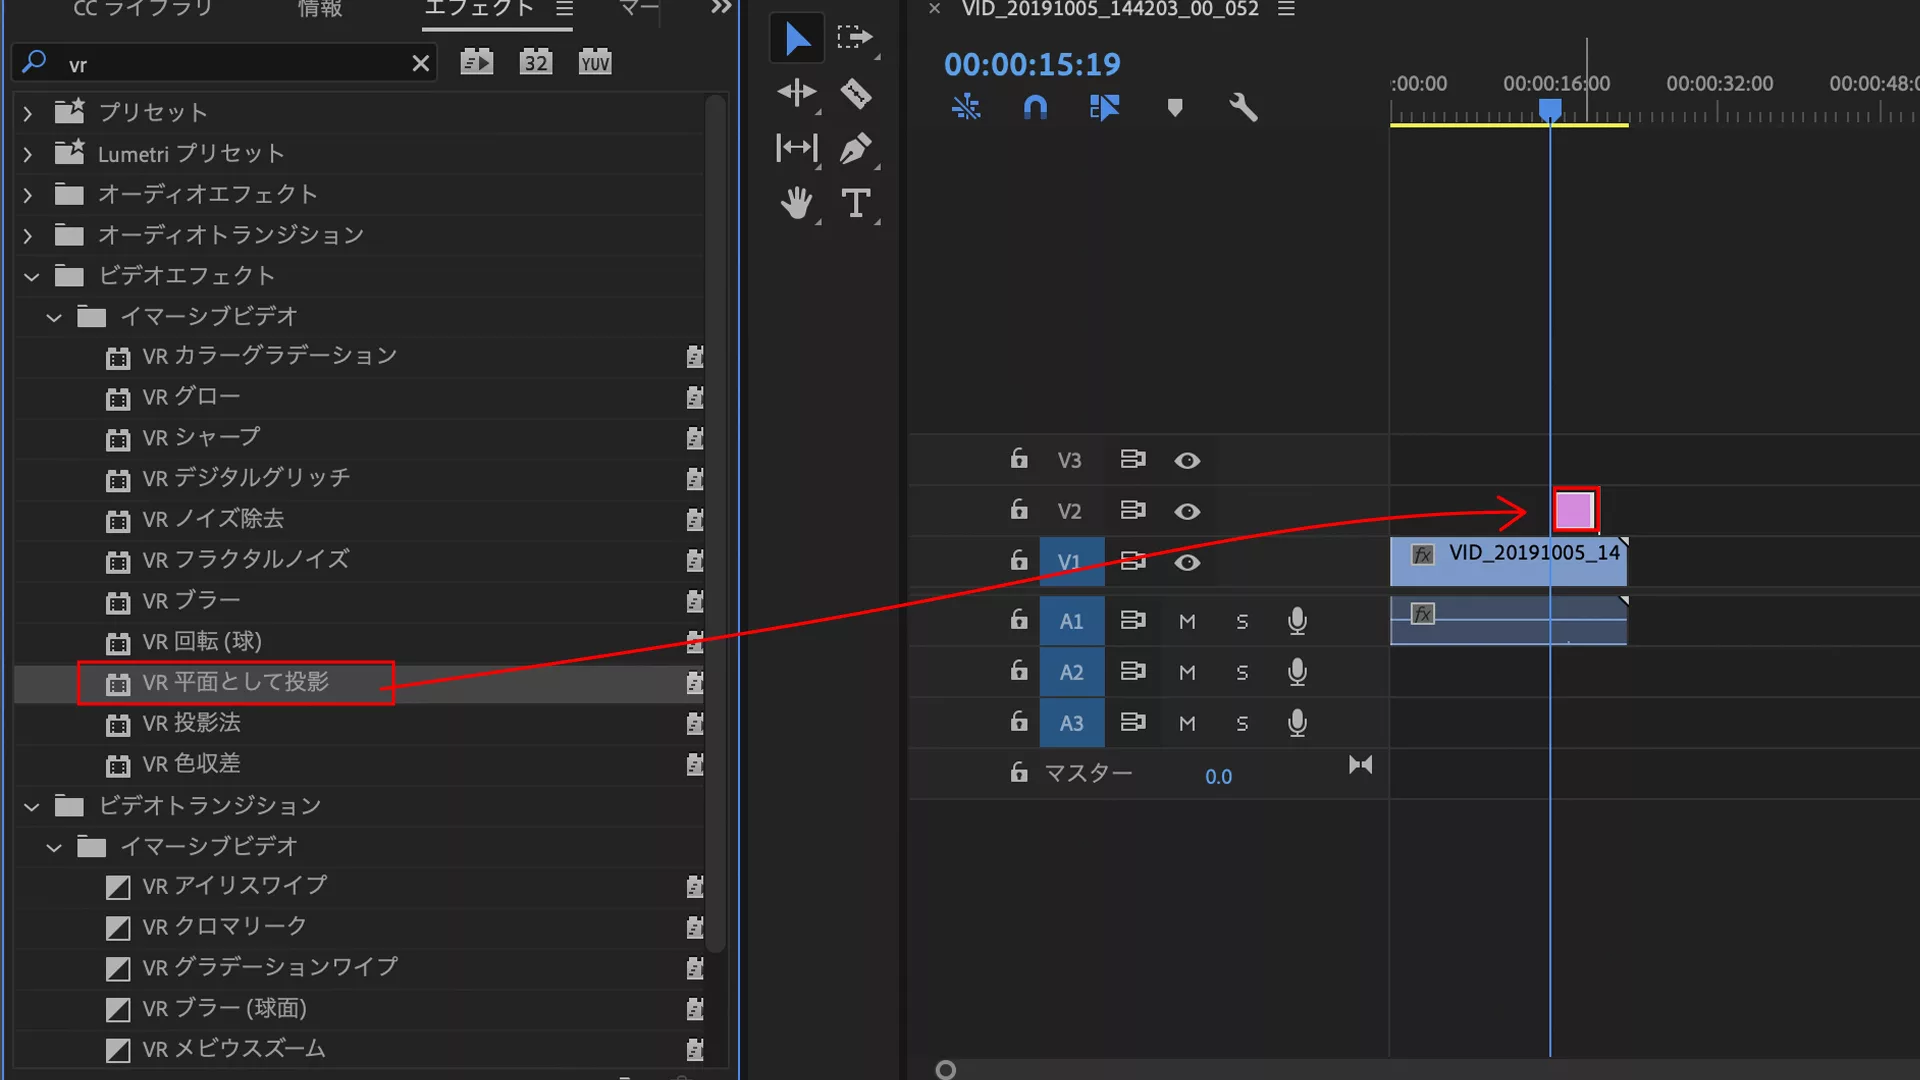The height and width of the screenshot is (1080, 1920).
Task: Expand the オーディオトランジション folder
Action: point(28,236)
